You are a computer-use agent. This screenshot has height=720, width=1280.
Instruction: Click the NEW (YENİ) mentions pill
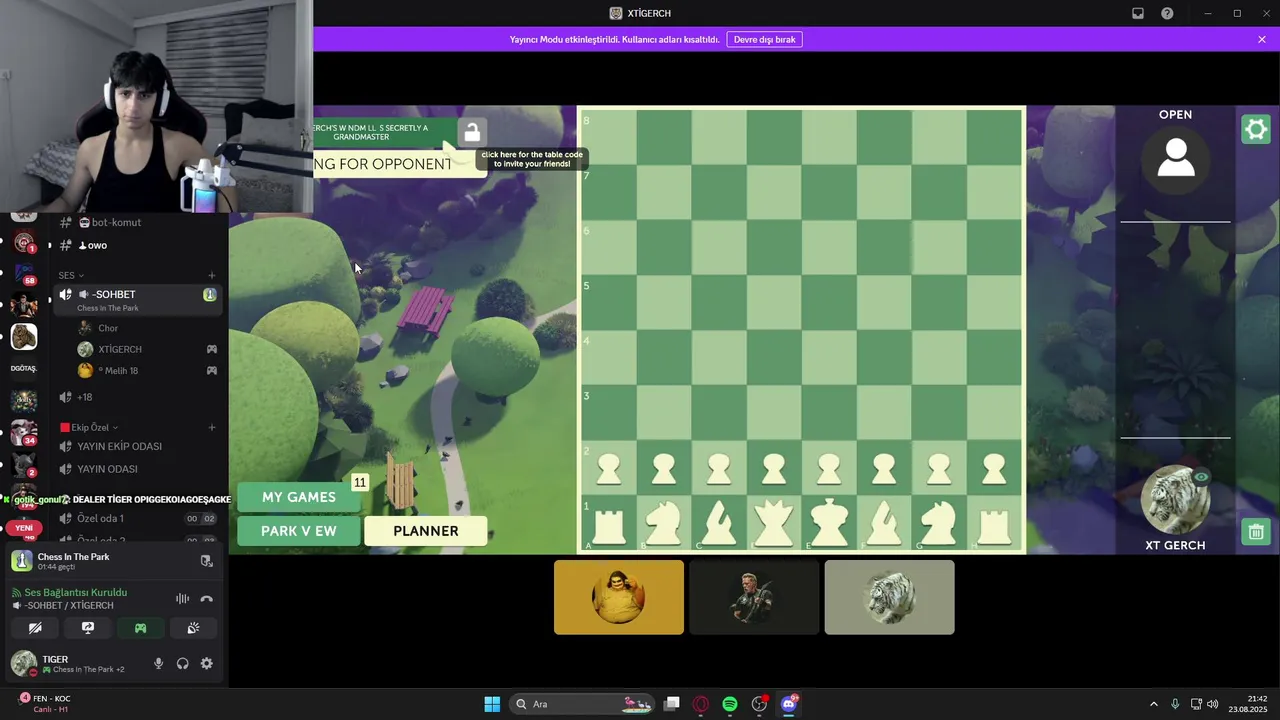tap(24, 528)
